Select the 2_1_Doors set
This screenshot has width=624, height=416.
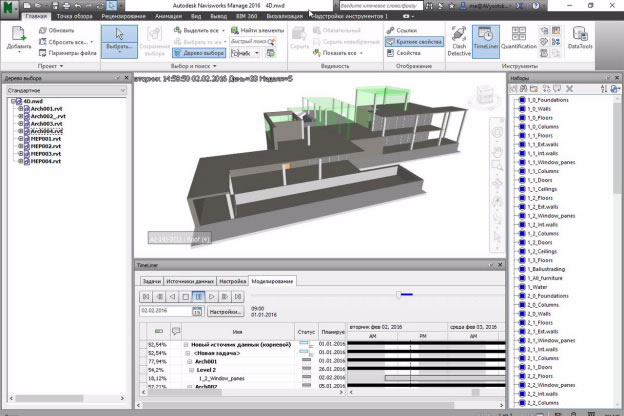coord(540,367)
